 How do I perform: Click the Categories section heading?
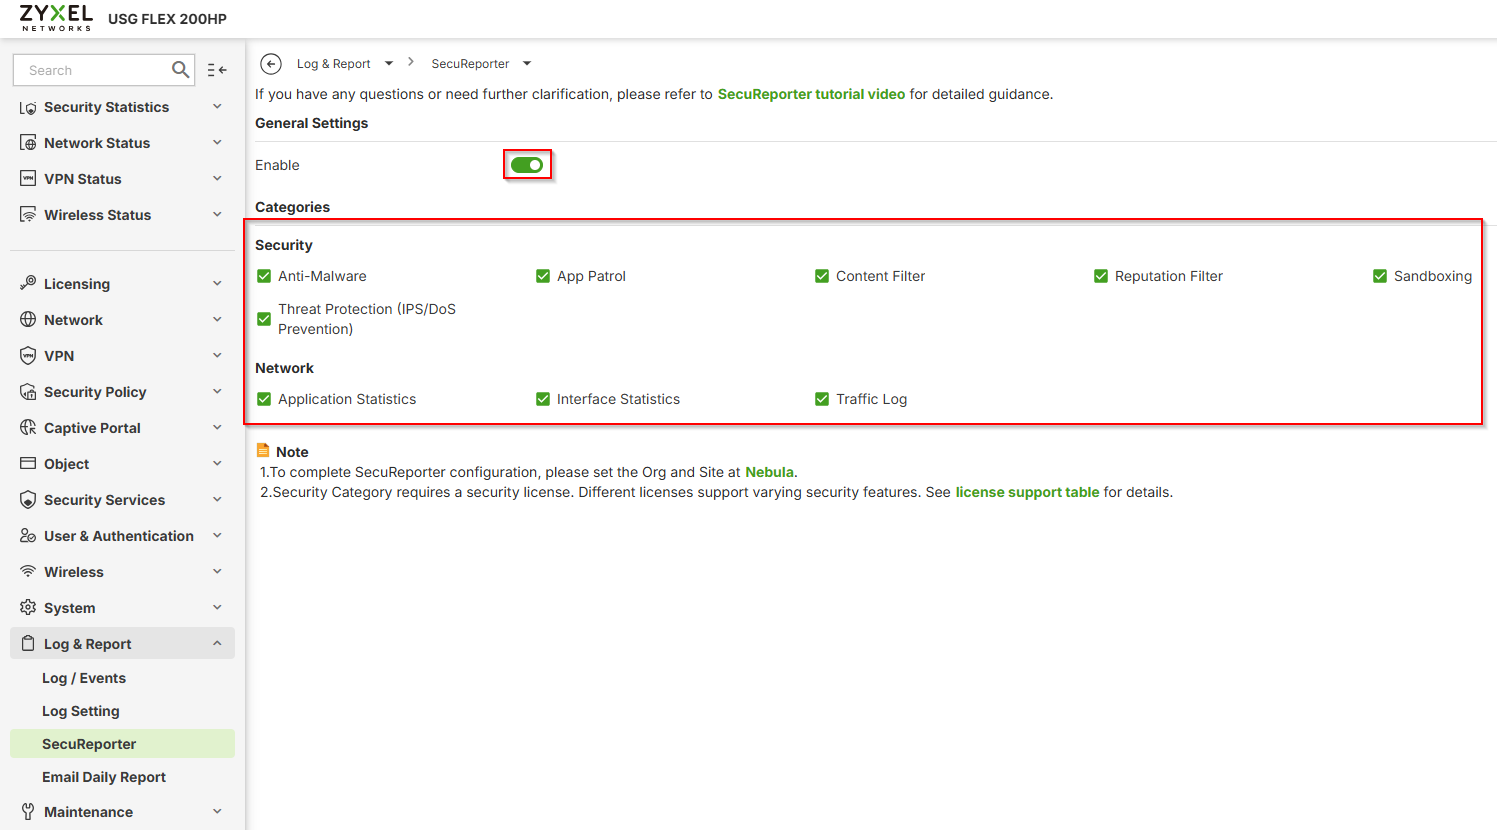pyautogui.click(x=292, y=207)
